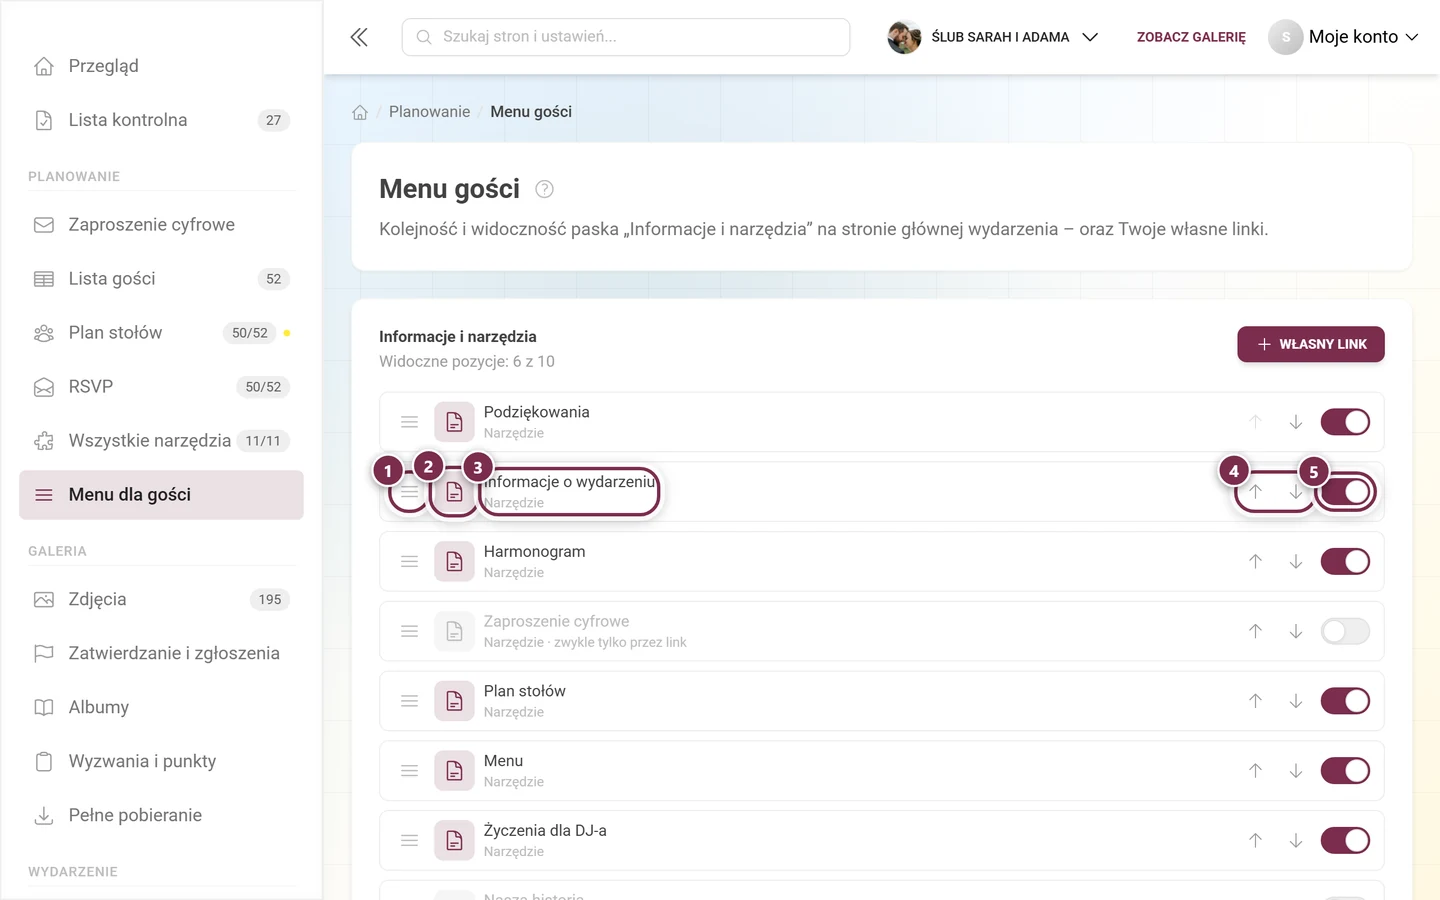Click the document icon of Harmonogram
The height and width of the screenshot is (900, 1440).
pos(454,562)
